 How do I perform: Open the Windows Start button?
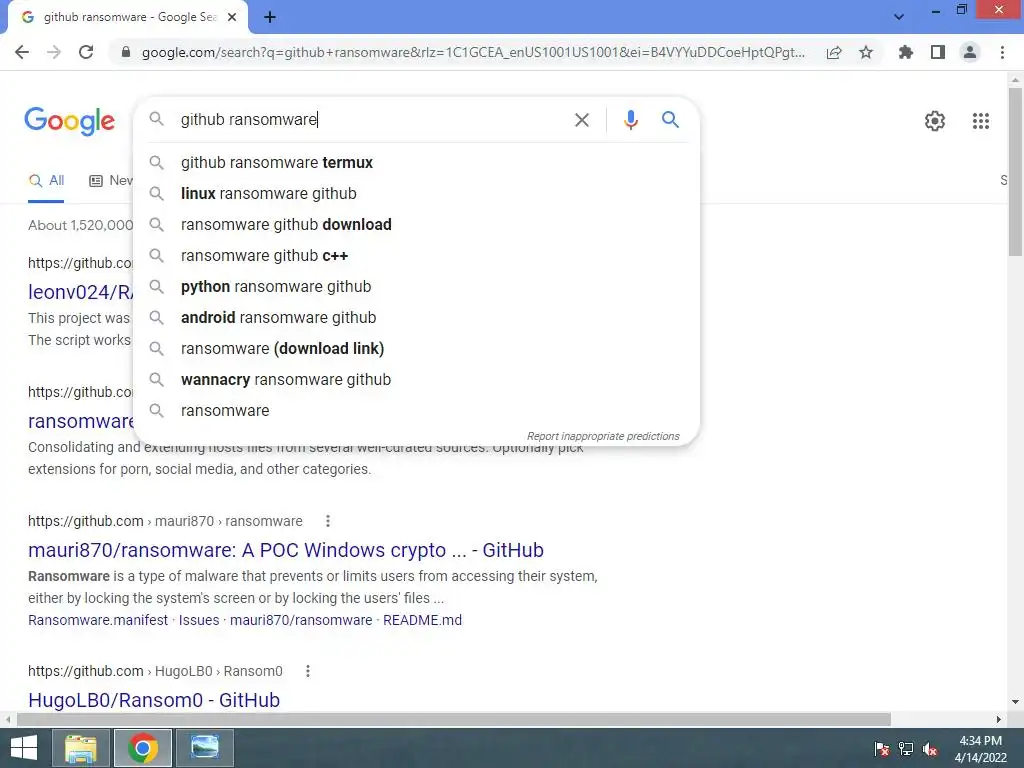tap(24, 748)
